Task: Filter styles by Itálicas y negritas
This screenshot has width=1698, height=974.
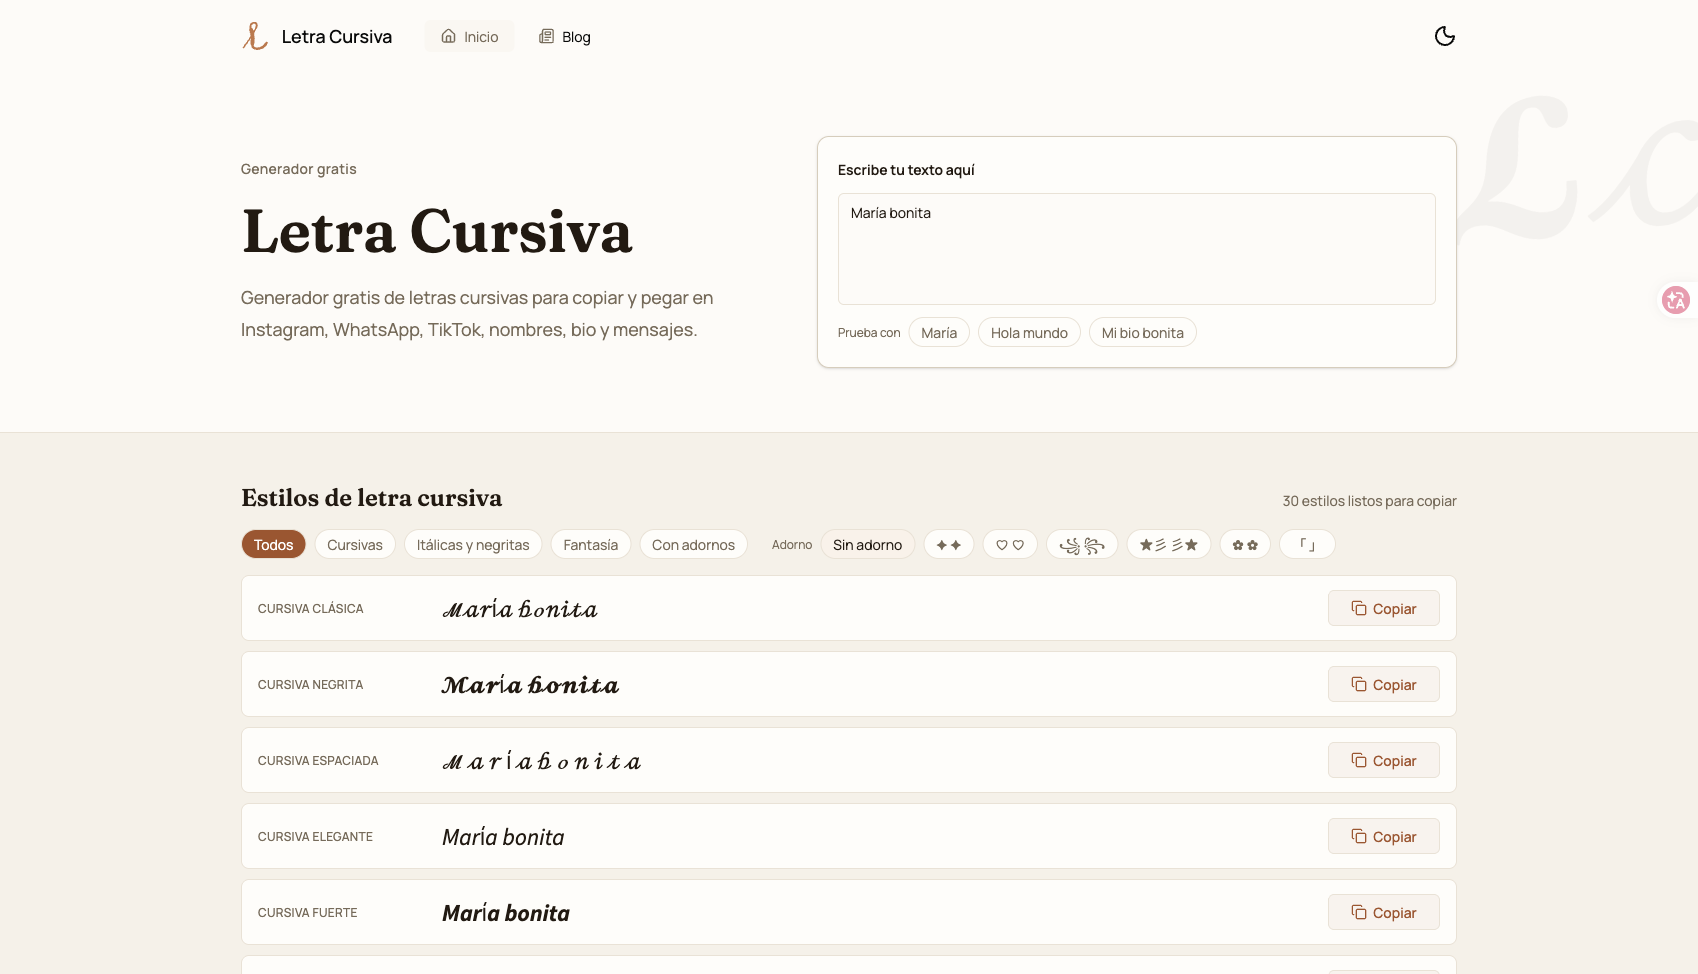Action: (x=473, y=545)
